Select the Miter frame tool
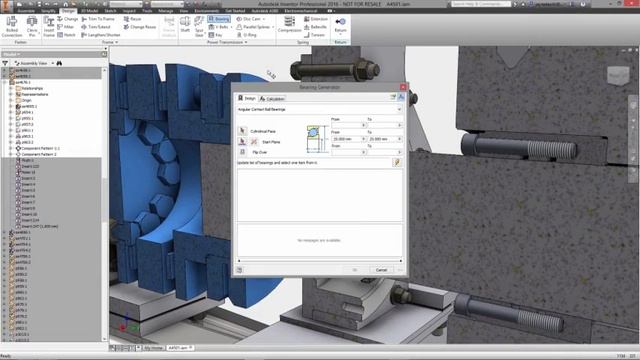 point(66,27)
